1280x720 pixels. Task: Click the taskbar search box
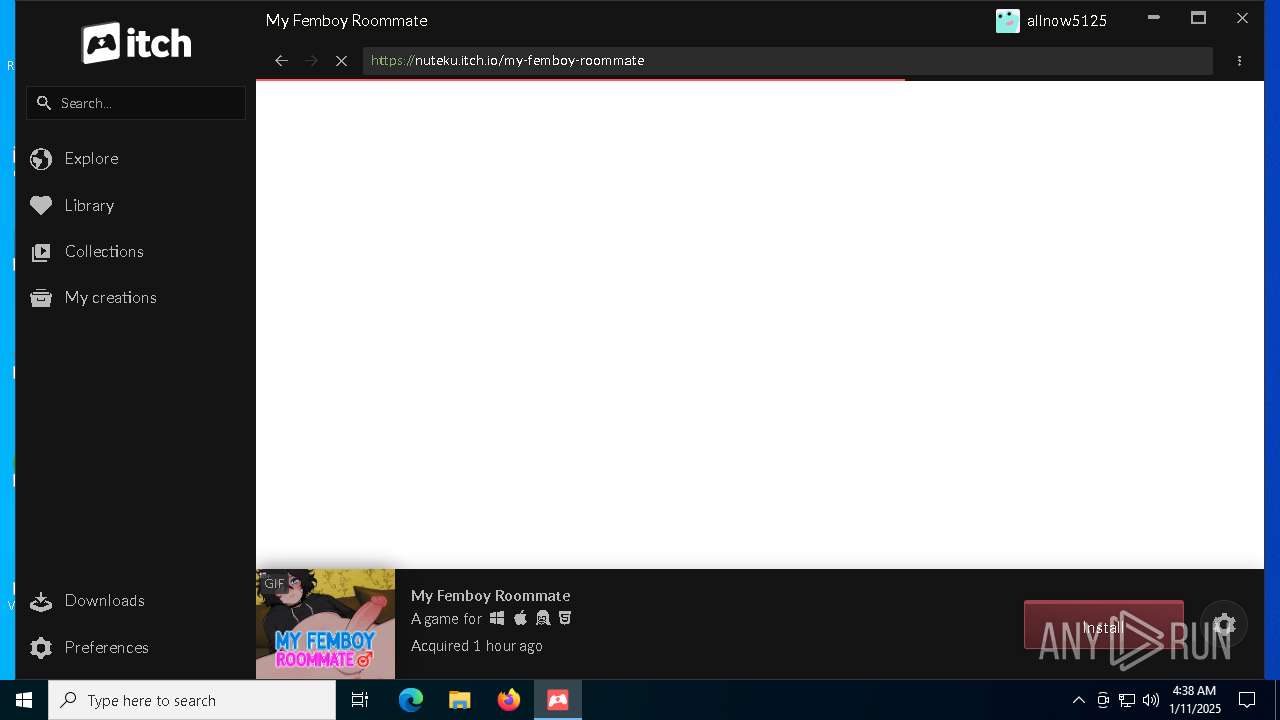(192, 700)
